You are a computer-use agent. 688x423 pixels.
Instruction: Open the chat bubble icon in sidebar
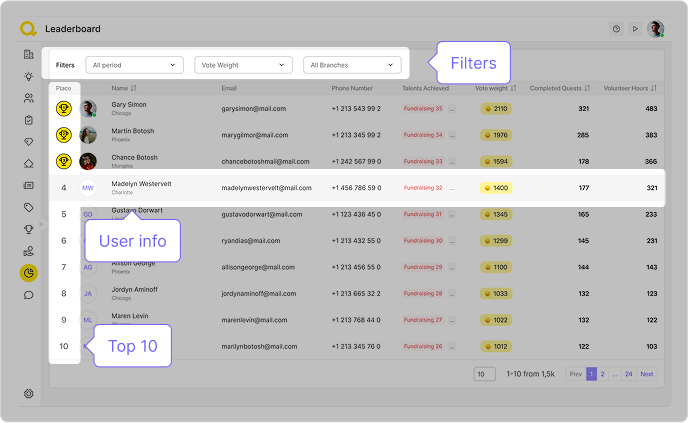pos(28,295)
